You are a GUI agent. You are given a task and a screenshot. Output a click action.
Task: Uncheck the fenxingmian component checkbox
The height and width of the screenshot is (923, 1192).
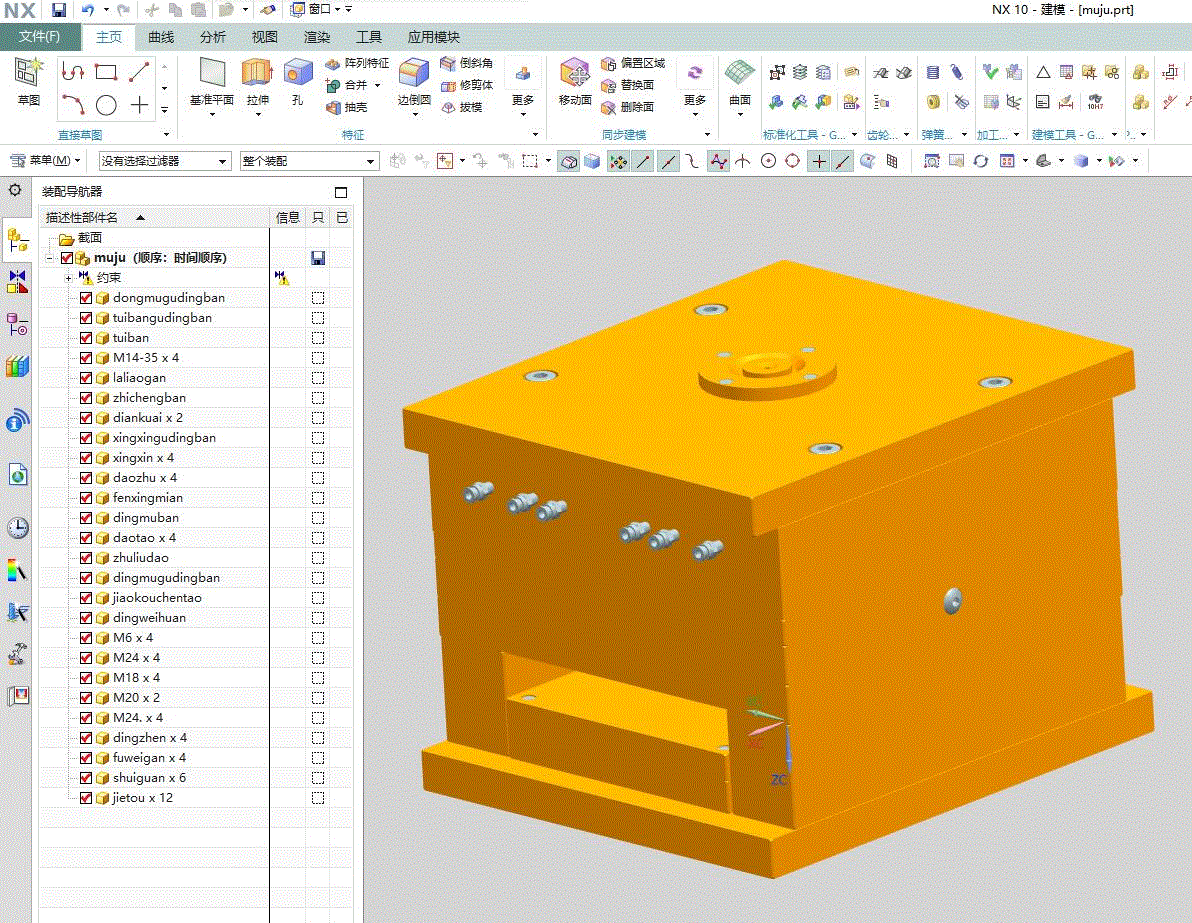click(86, 498)
